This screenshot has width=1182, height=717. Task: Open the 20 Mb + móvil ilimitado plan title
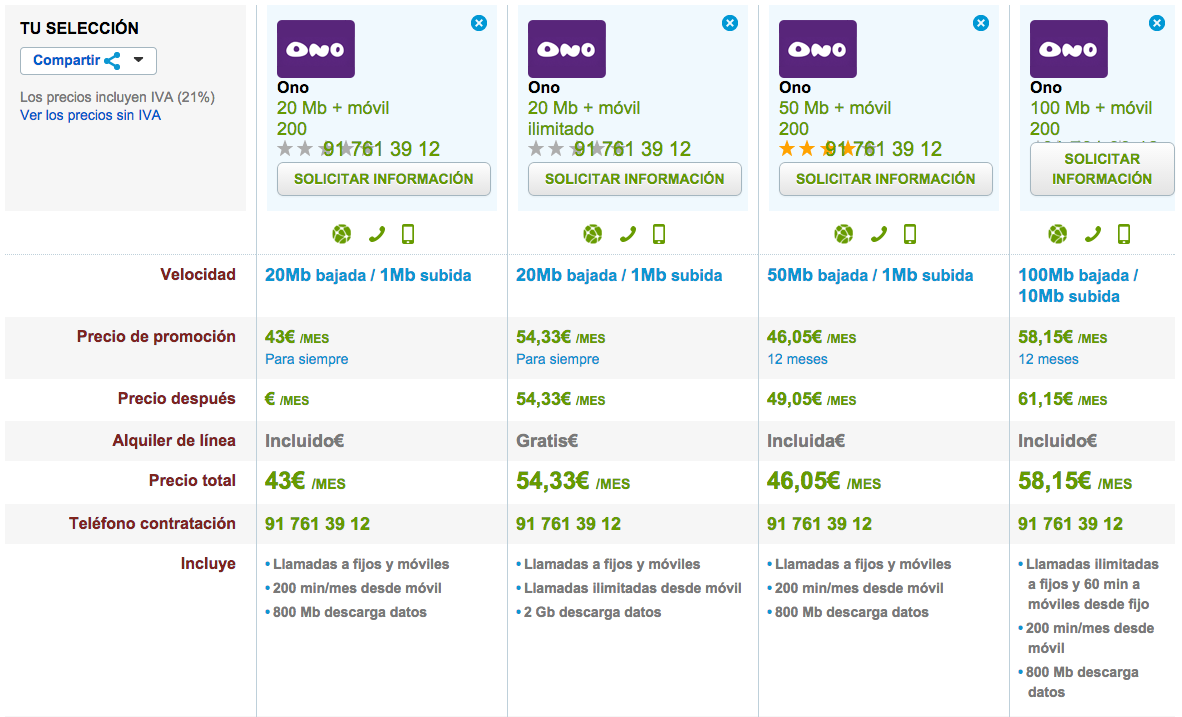click(584, 118)
